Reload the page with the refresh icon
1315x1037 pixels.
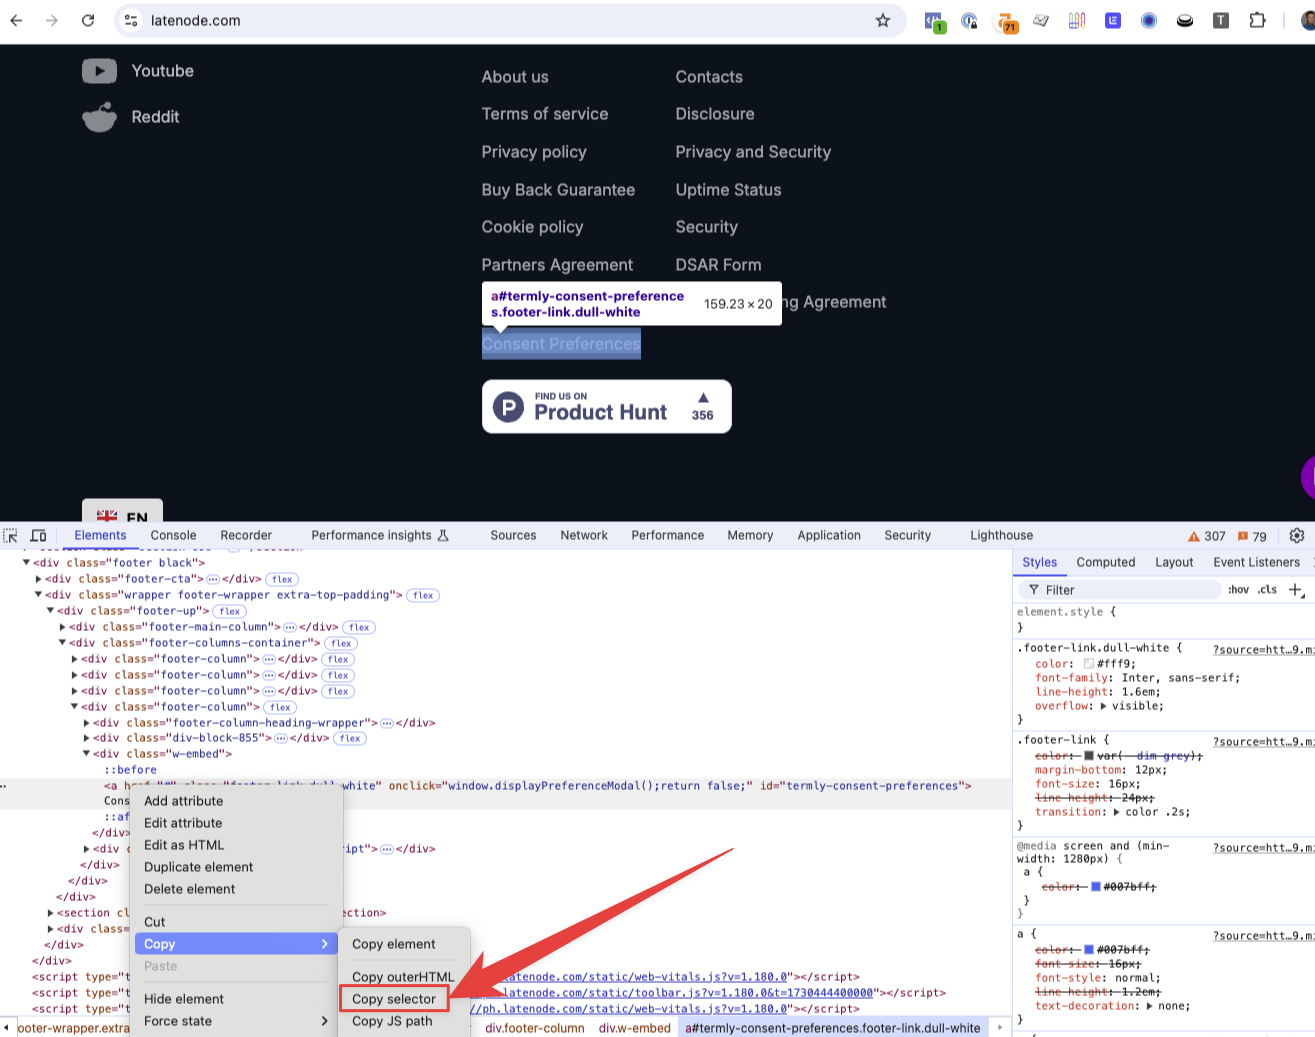point(88,21)
